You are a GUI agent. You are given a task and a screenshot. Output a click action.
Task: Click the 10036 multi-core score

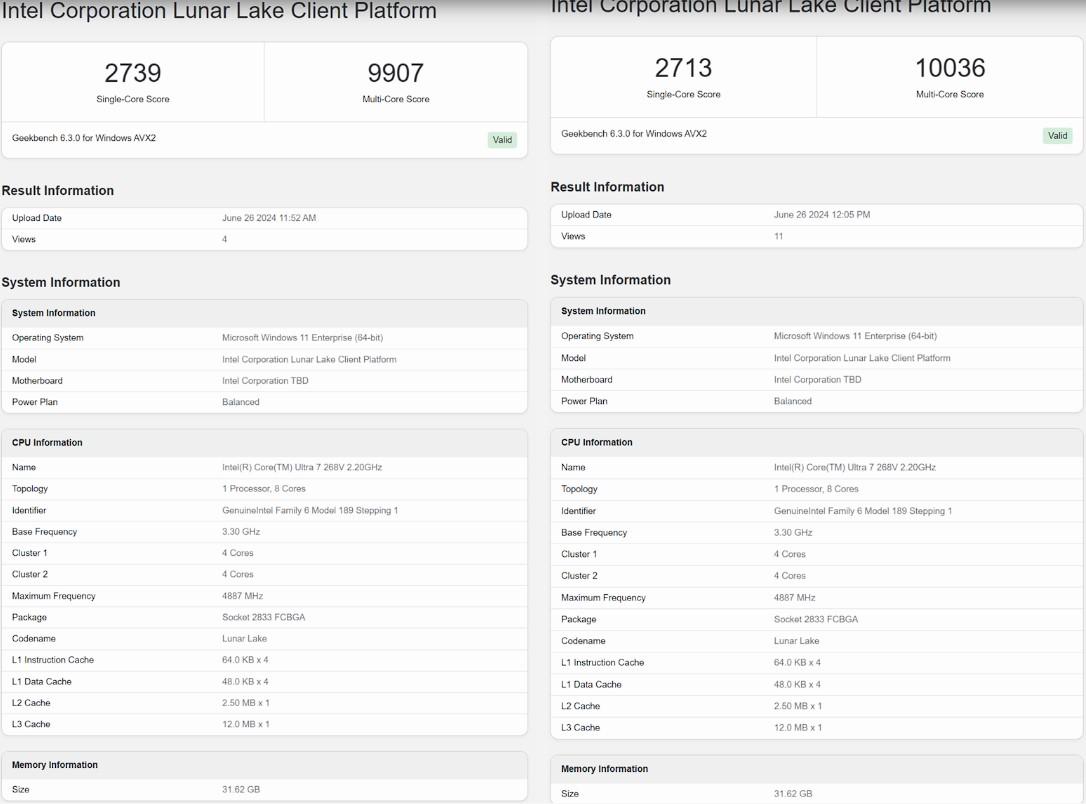[949, 68]
